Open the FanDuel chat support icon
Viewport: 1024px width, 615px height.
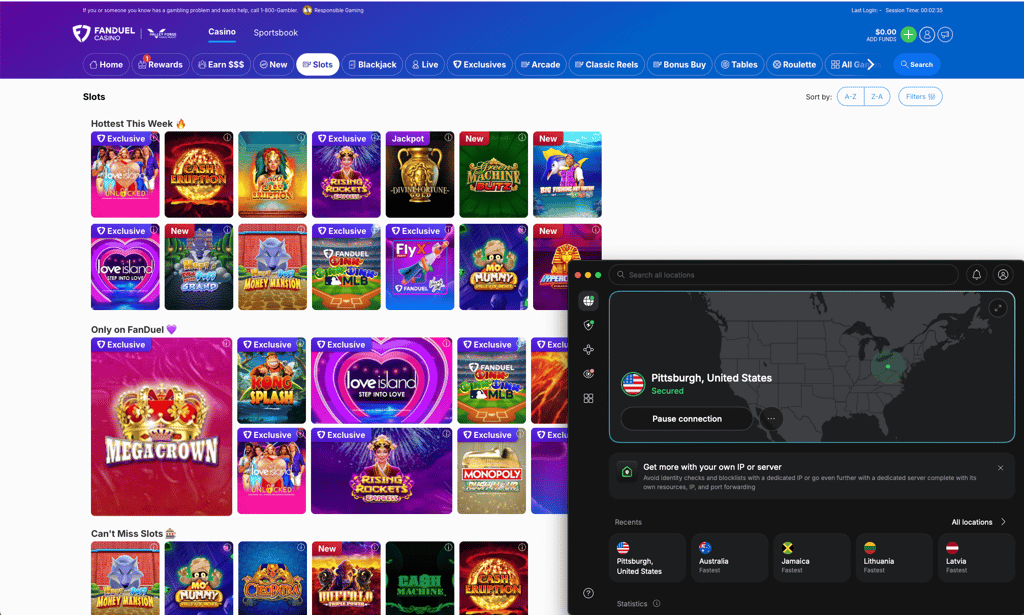tap(945, 35)
